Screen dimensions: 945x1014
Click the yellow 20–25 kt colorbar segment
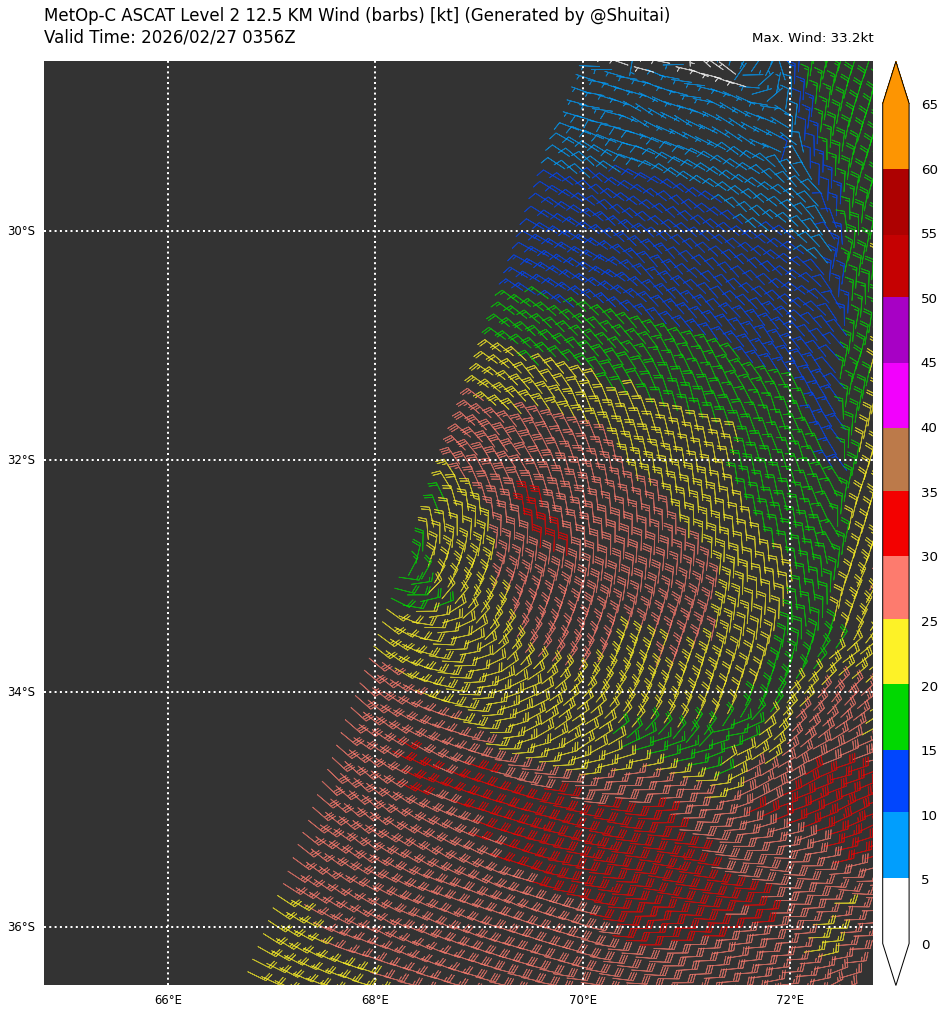(895, 652)
